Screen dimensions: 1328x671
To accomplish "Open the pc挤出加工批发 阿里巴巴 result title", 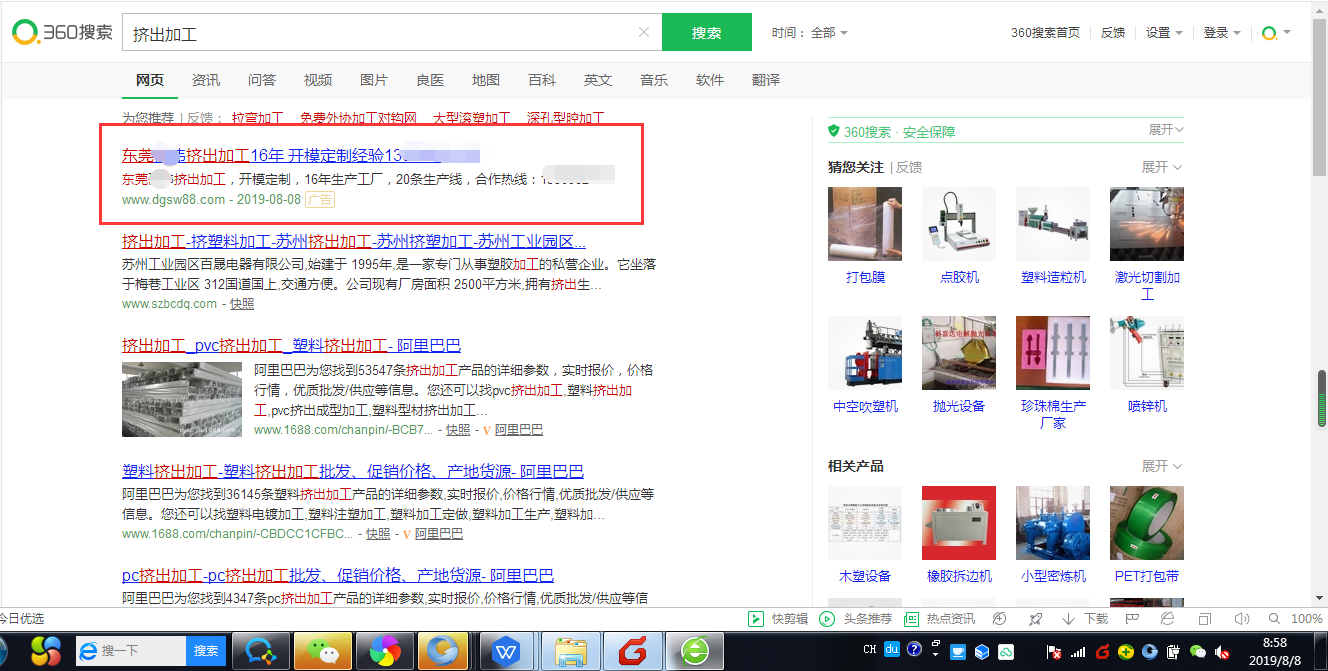I will (338, 576).
